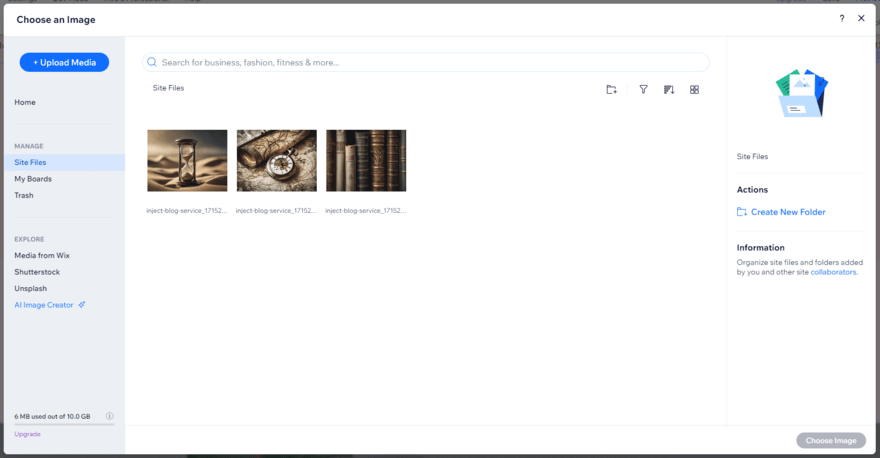
Task: Open the help question mark icon
Action: 841,19
